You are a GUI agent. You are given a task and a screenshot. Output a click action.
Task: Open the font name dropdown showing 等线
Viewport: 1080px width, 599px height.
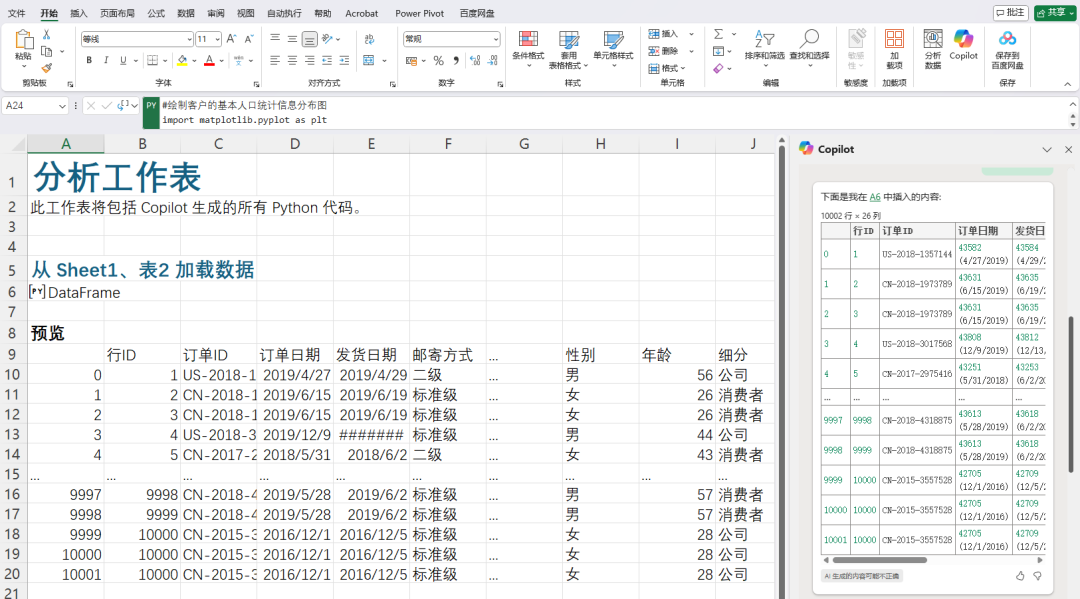(136, 38)
